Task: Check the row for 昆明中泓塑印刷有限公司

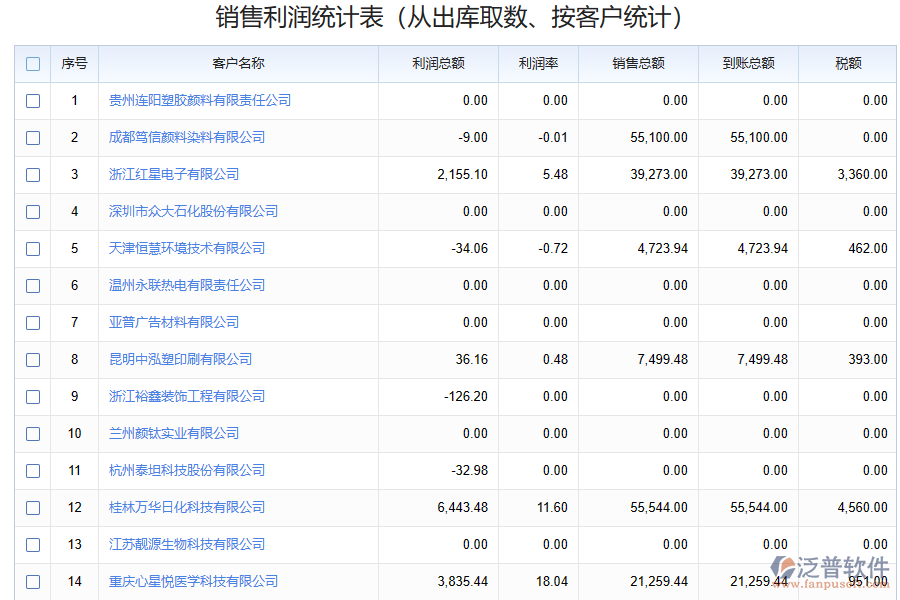Action: click(32, 359)
